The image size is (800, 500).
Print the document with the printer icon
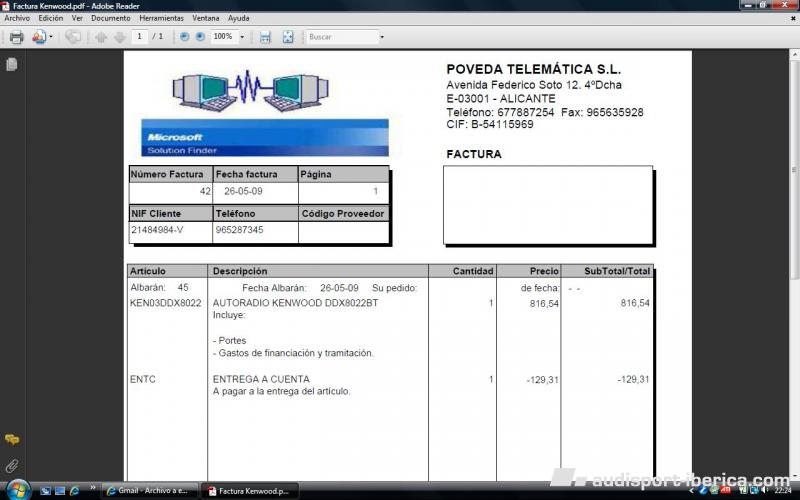click(16, 37)
